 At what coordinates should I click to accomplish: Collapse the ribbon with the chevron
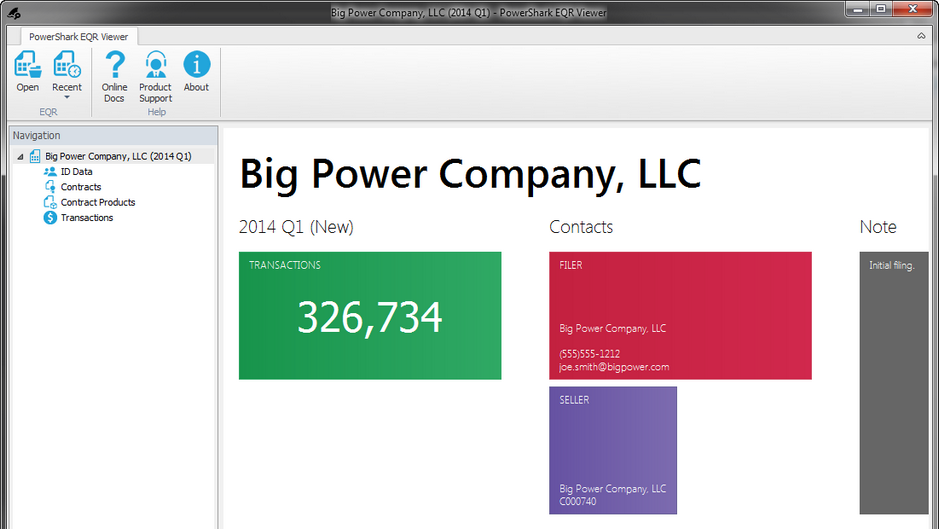click(x=921, y=36)
